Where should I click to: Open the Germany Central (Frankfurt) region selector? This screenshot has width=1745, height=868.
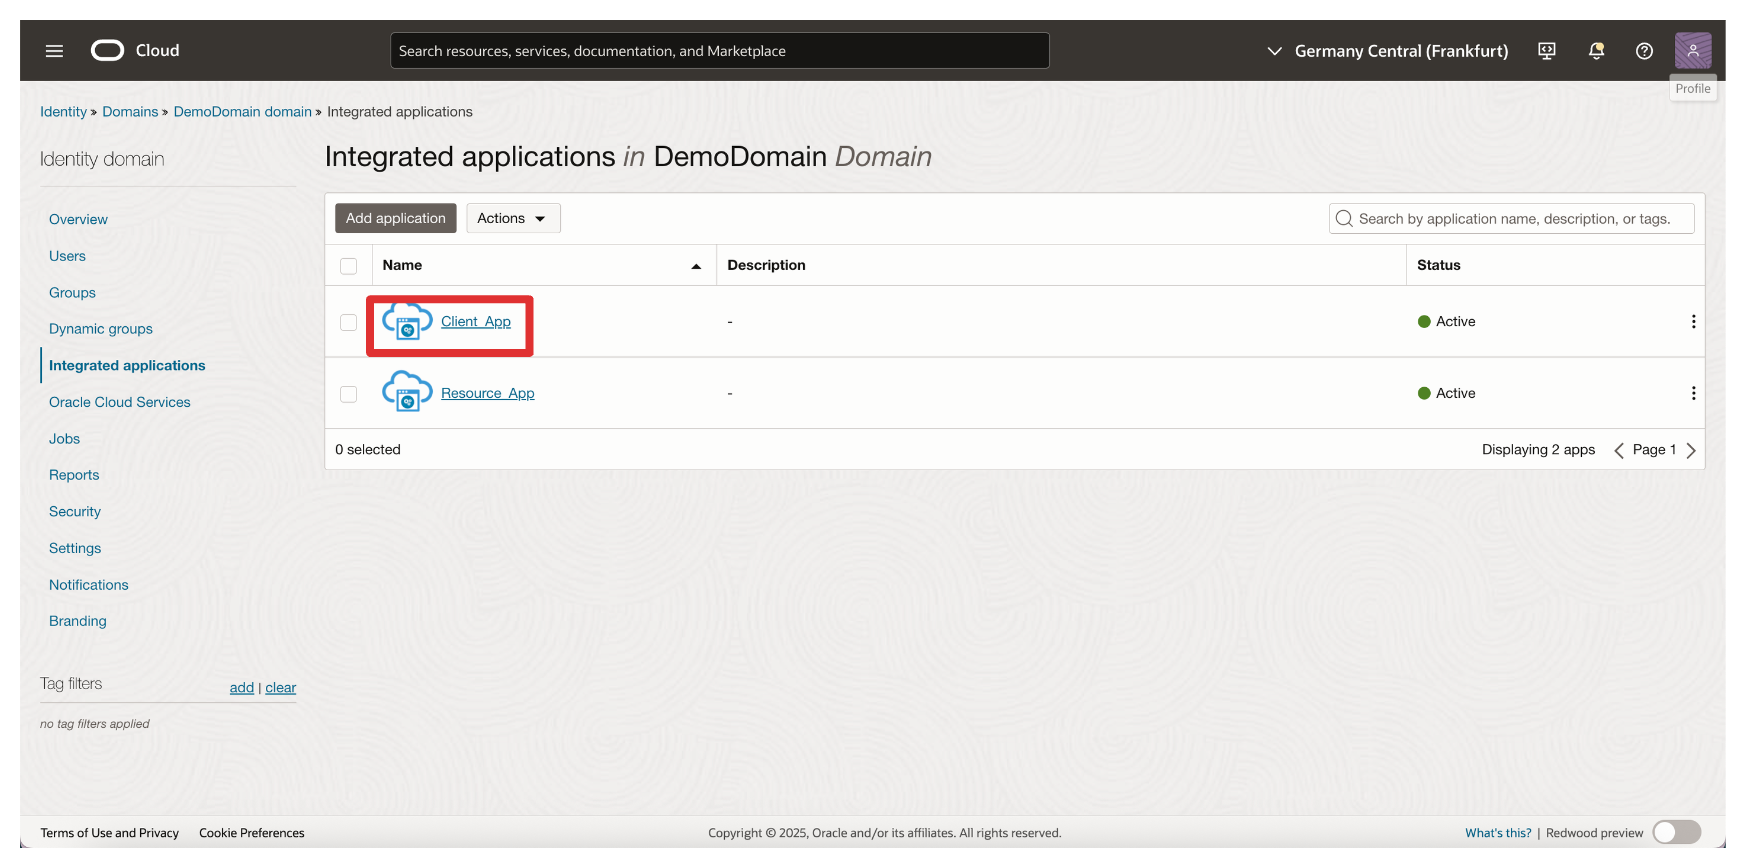coord(1387,51)
